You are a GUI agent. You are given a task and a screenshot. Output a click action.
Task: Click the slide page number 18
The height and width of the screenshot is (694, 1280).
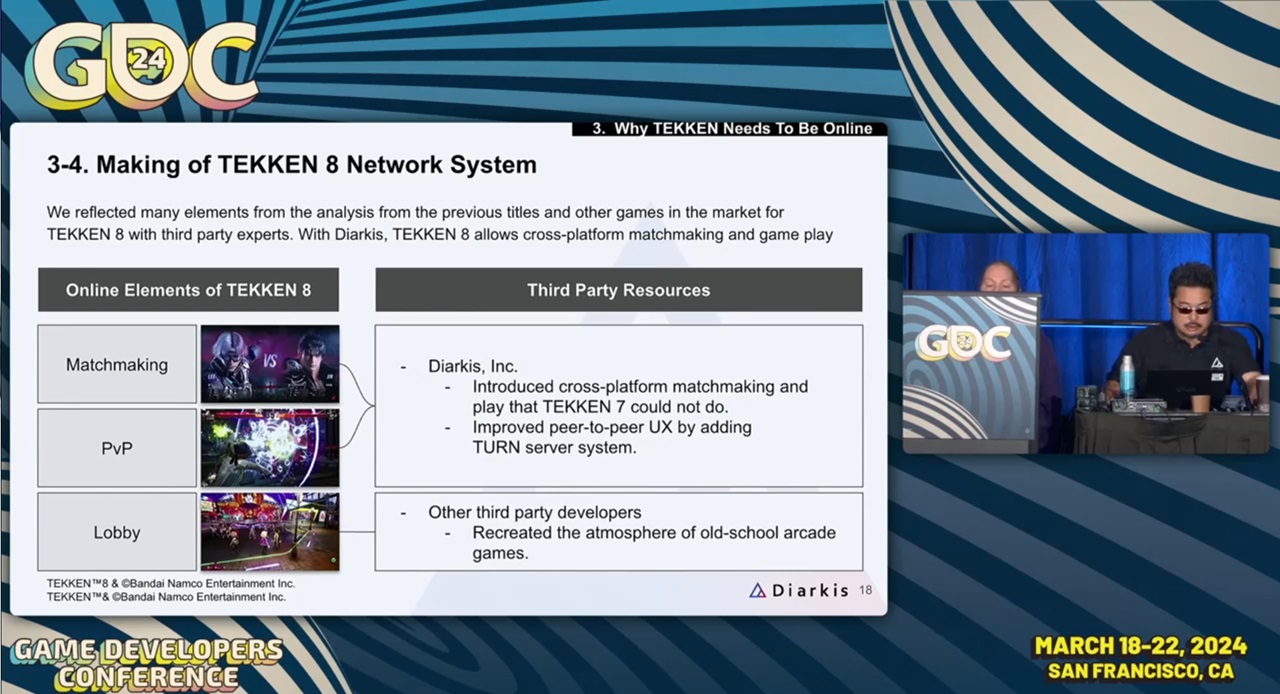(x=865, y=590)
